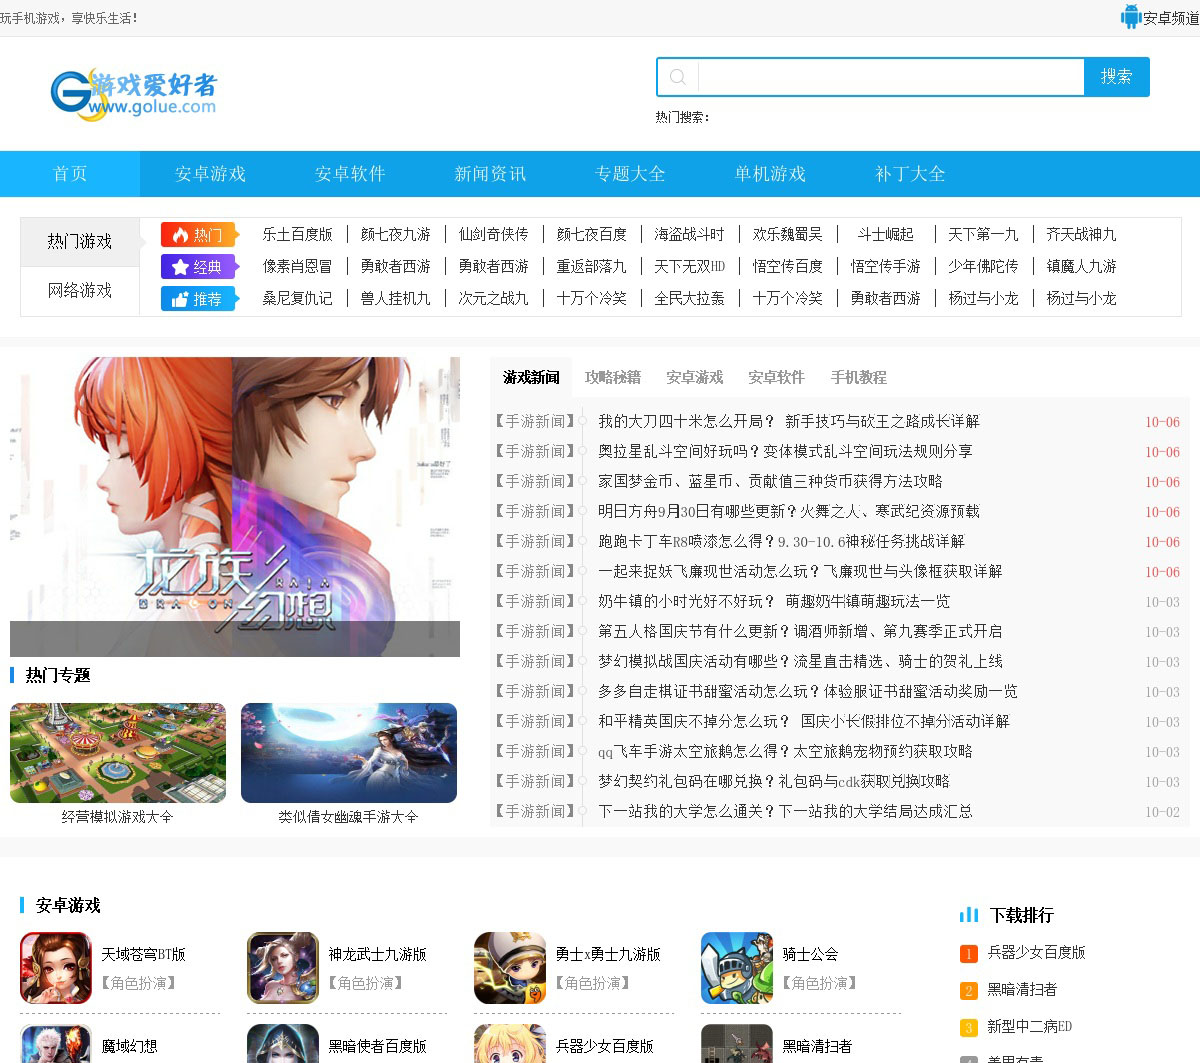Open 安卓游戏 in the navigation bar
Viewport: 1200px width, 1063px height.
coord(210,174)
